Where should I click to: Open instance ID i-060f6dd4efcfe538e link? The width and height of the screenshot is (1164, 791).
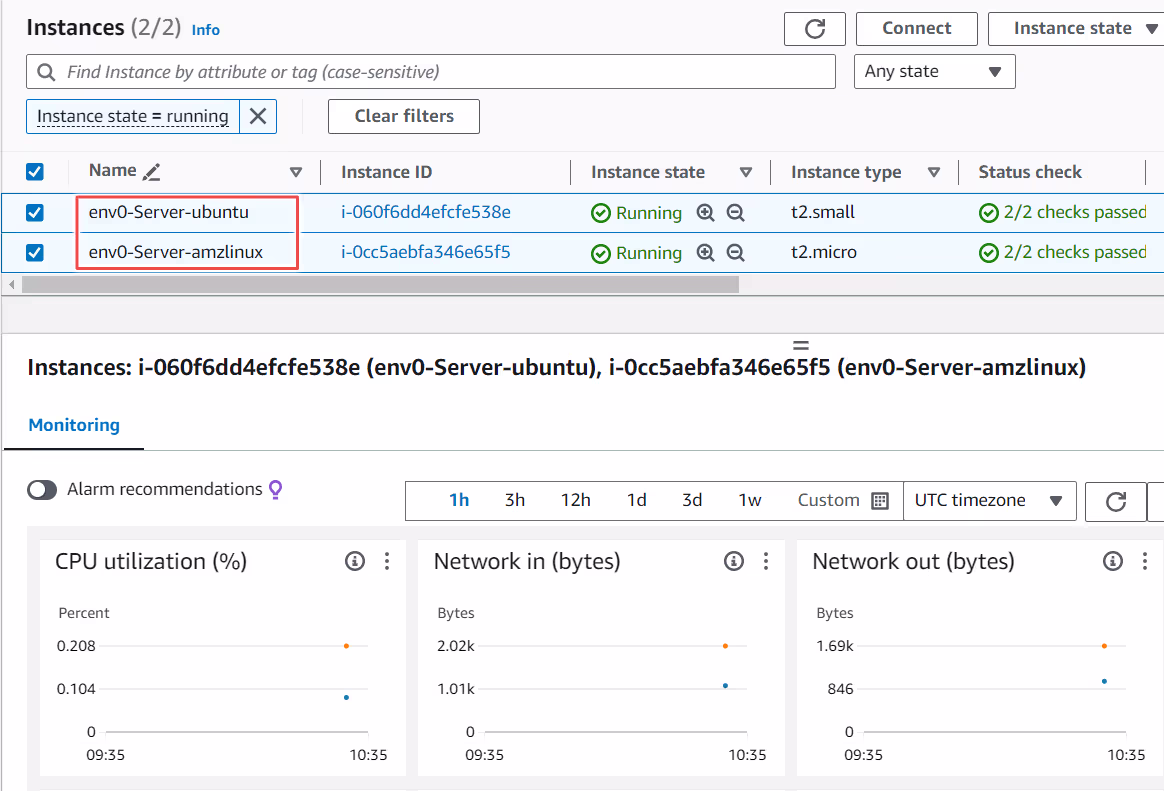click(x=425, y=212)
